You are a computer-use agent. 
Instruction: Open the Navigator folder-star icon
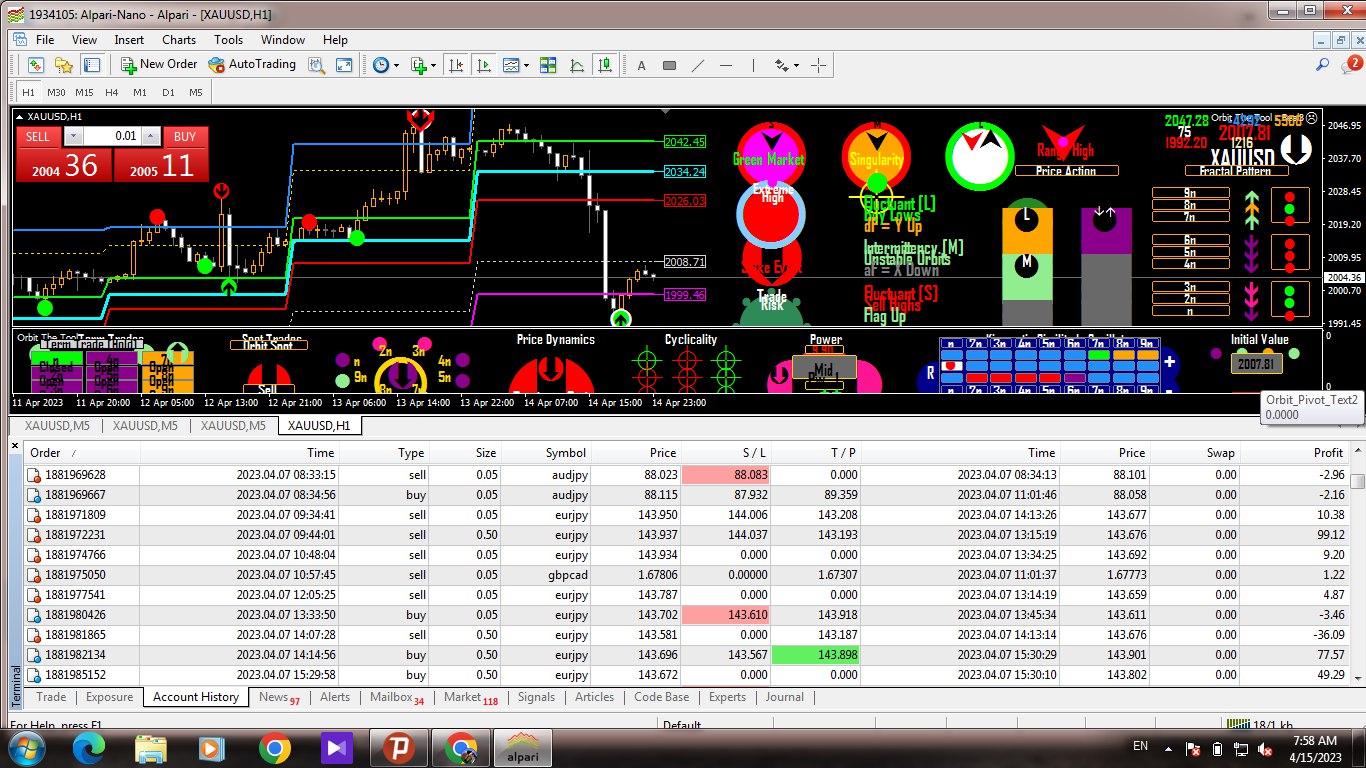pyautogui.click(x=64, y=65)
